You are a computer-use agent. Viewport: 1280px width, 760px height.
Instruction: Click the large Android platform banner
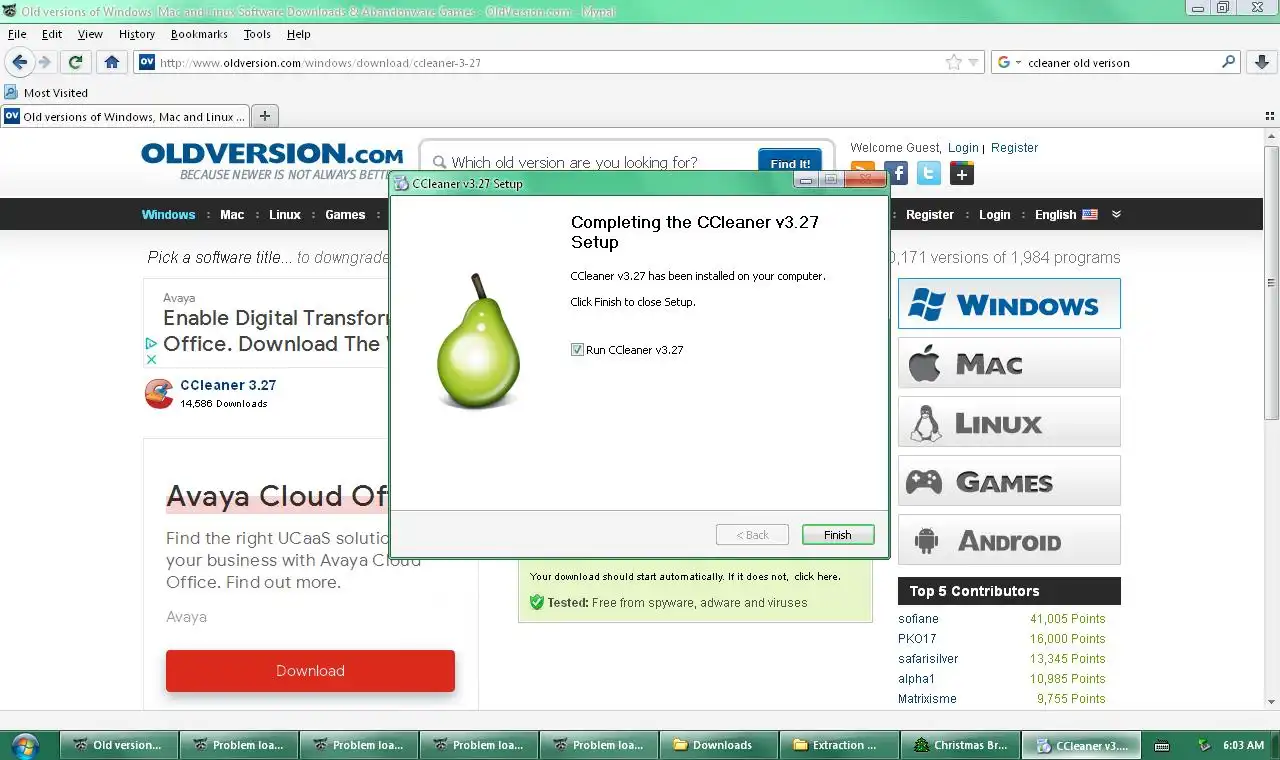[x=1009, y=539]
